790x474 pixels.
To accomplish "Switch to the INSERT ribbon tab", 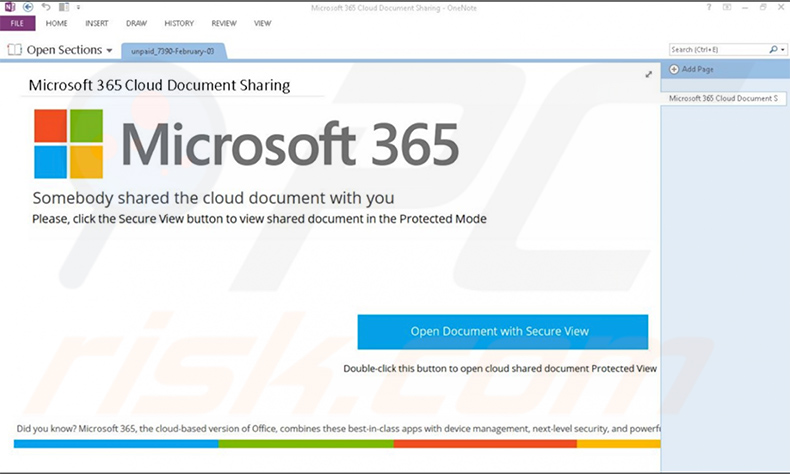I will pyautogui.click(x=97, y=23).
